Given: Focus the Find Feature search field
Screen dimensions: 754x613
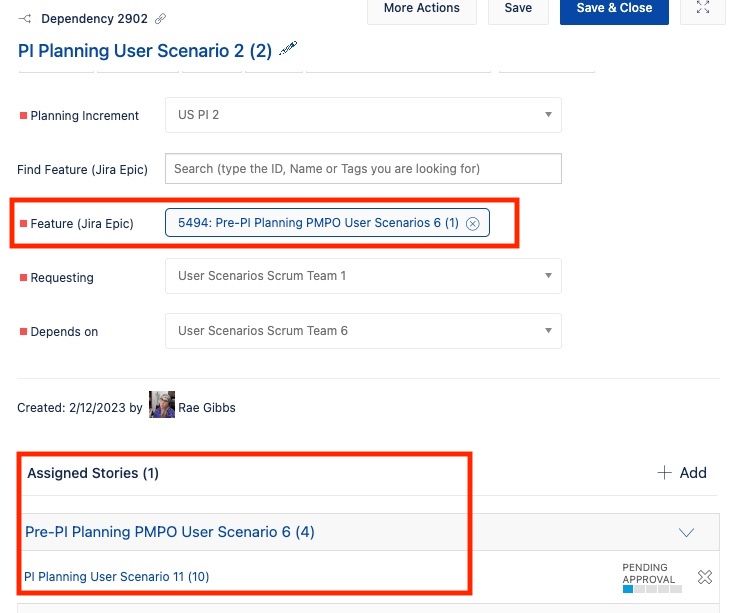Looking at the screenshot, I should 363,169.
